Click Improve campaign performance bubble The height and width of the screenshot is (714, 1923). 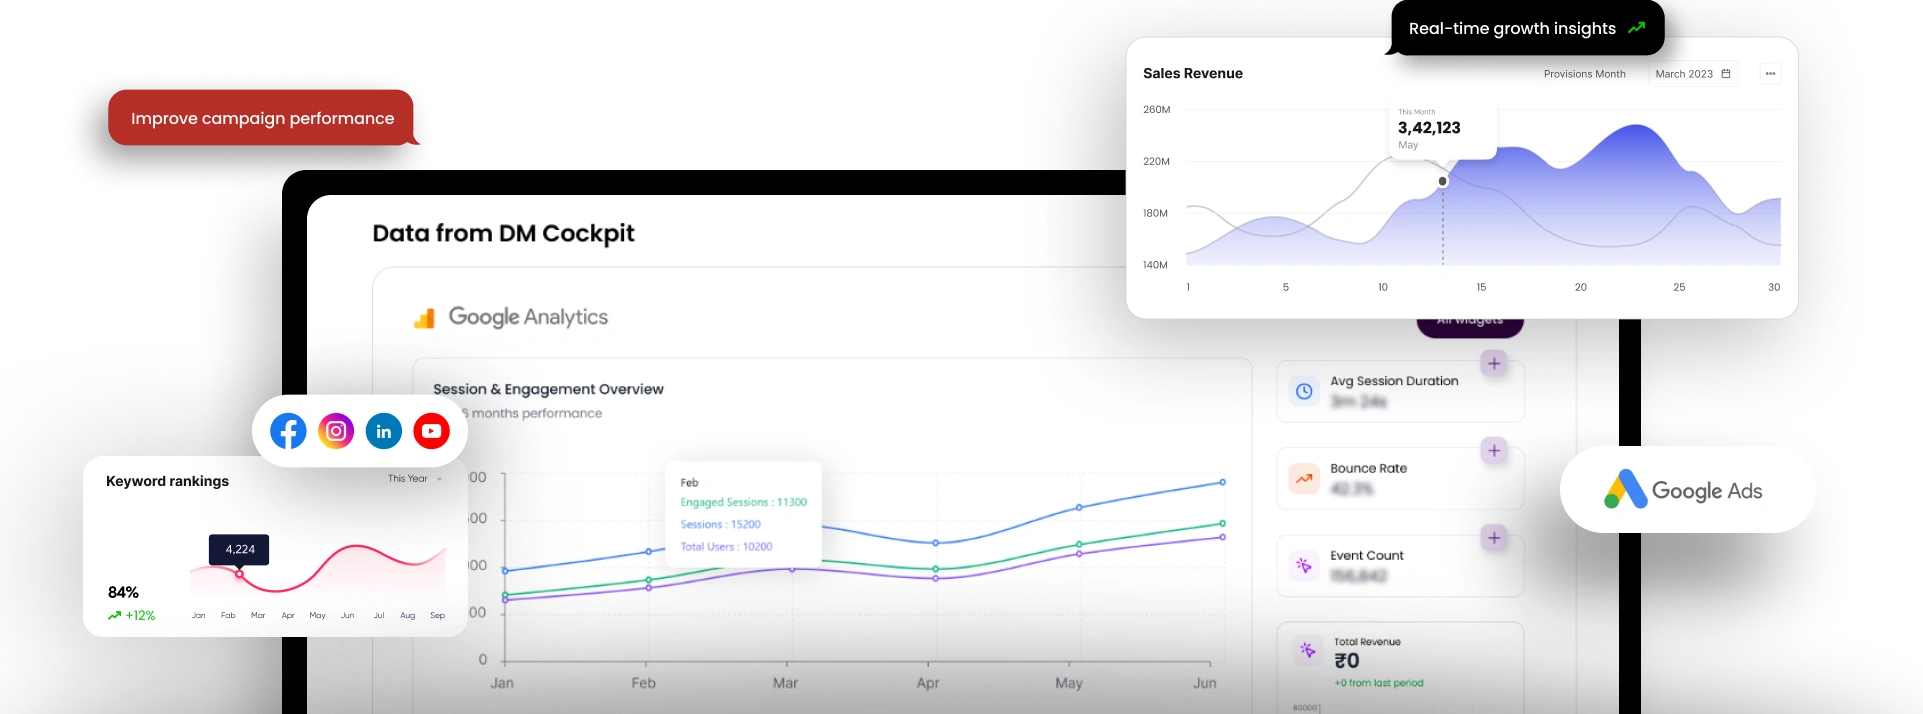(x=262, y=118)
